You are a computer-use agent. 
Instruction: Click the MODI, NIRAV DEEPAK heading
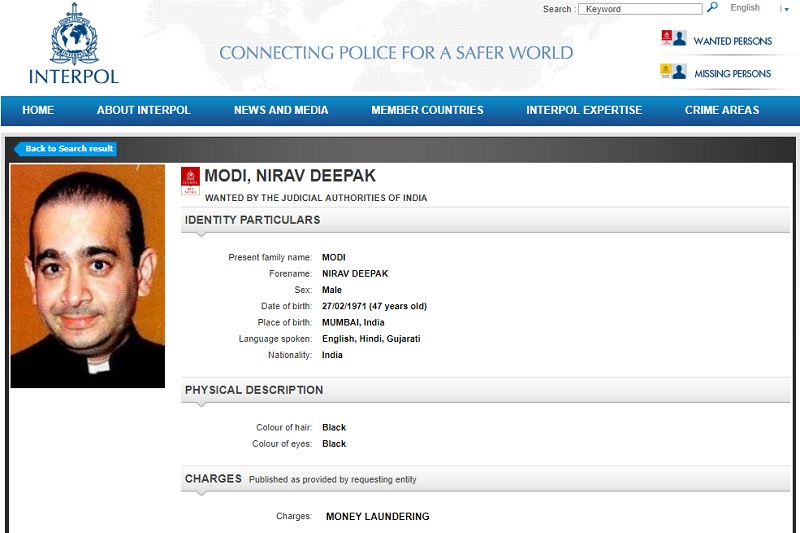pos(290,176)
